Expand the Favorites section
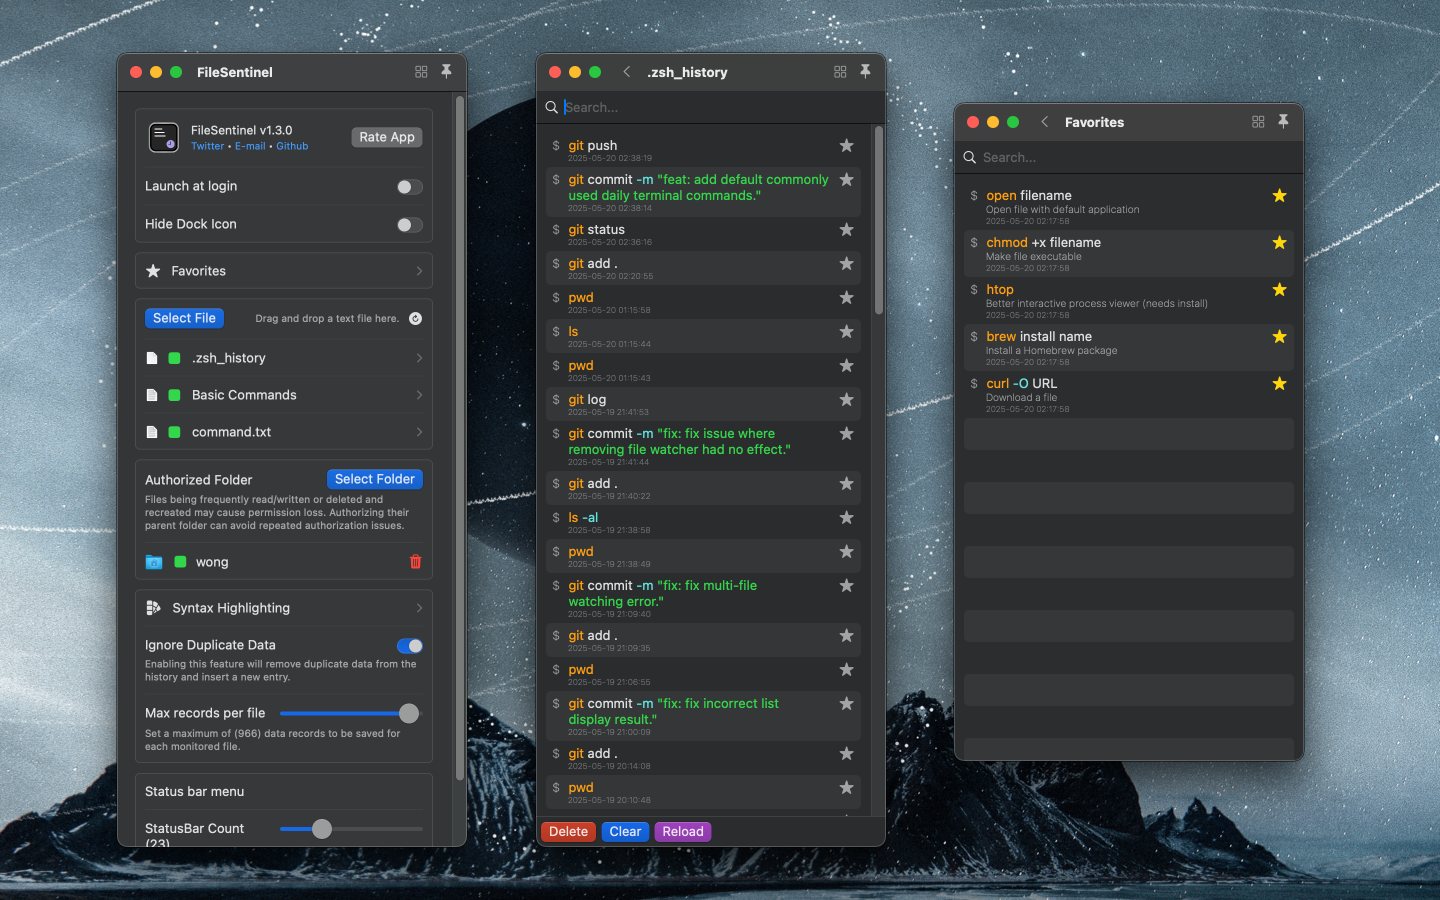 coord(283,270)
